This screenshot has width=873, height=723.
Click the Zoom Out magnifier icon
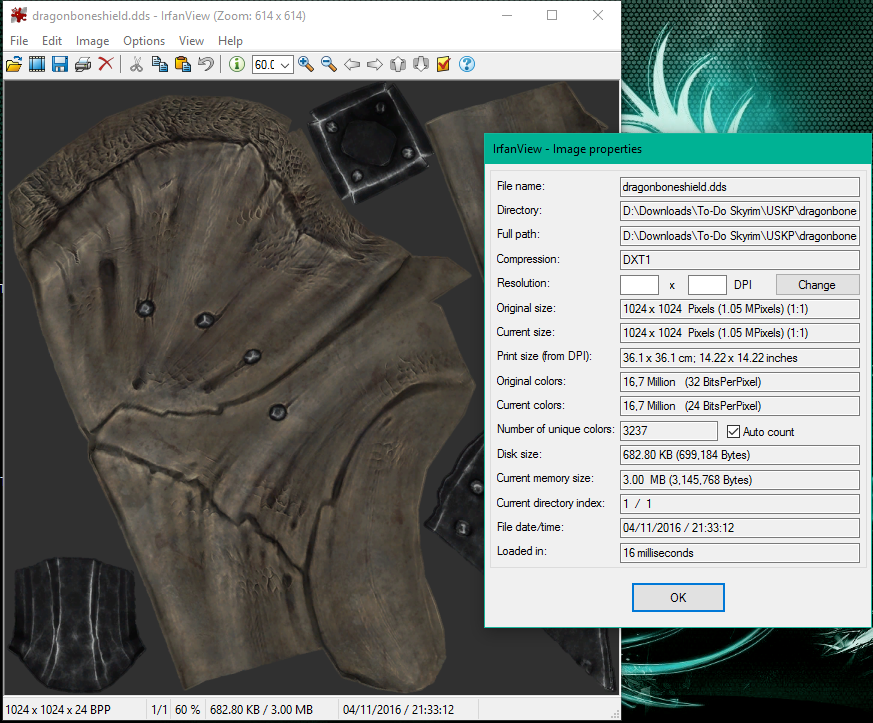tap(328, 65)
